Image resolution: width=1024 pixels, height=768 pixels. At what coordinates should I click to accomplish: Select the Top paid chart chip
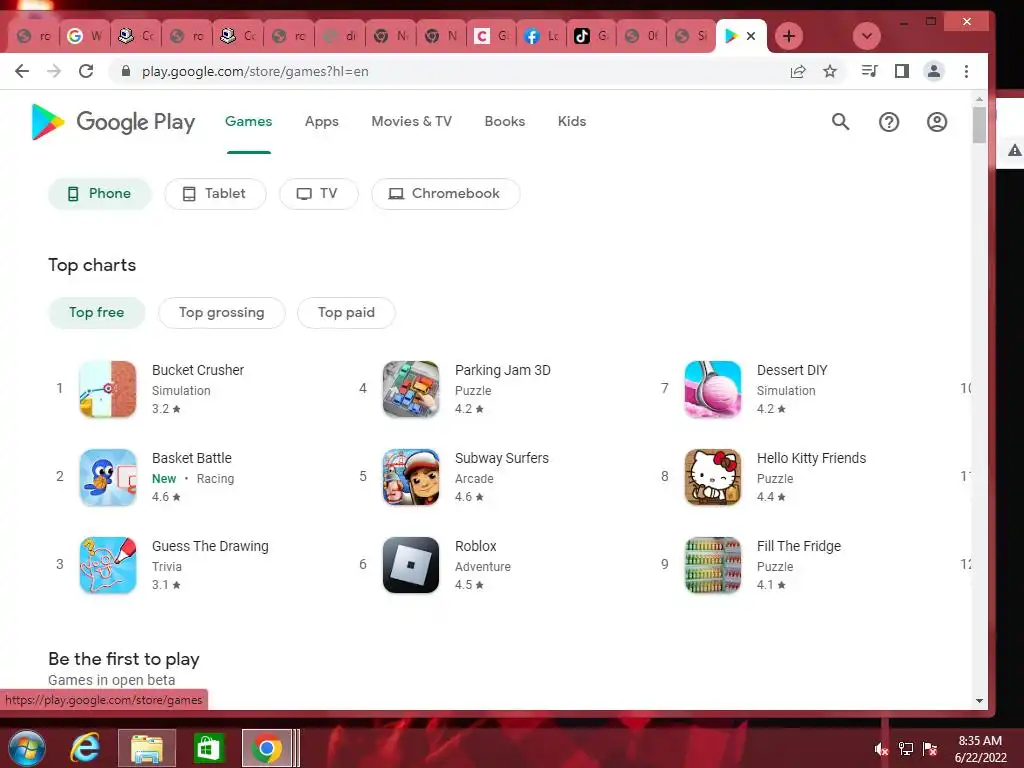346,313
